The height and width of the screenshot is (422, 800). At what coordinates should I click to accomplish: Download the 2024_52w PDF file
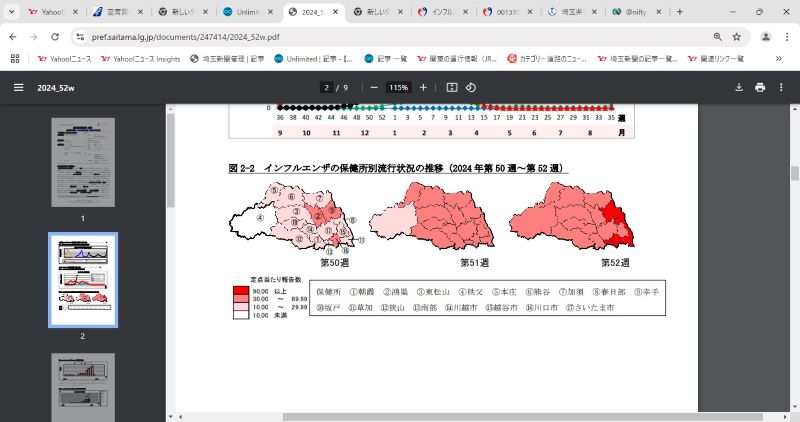[739, 87]
